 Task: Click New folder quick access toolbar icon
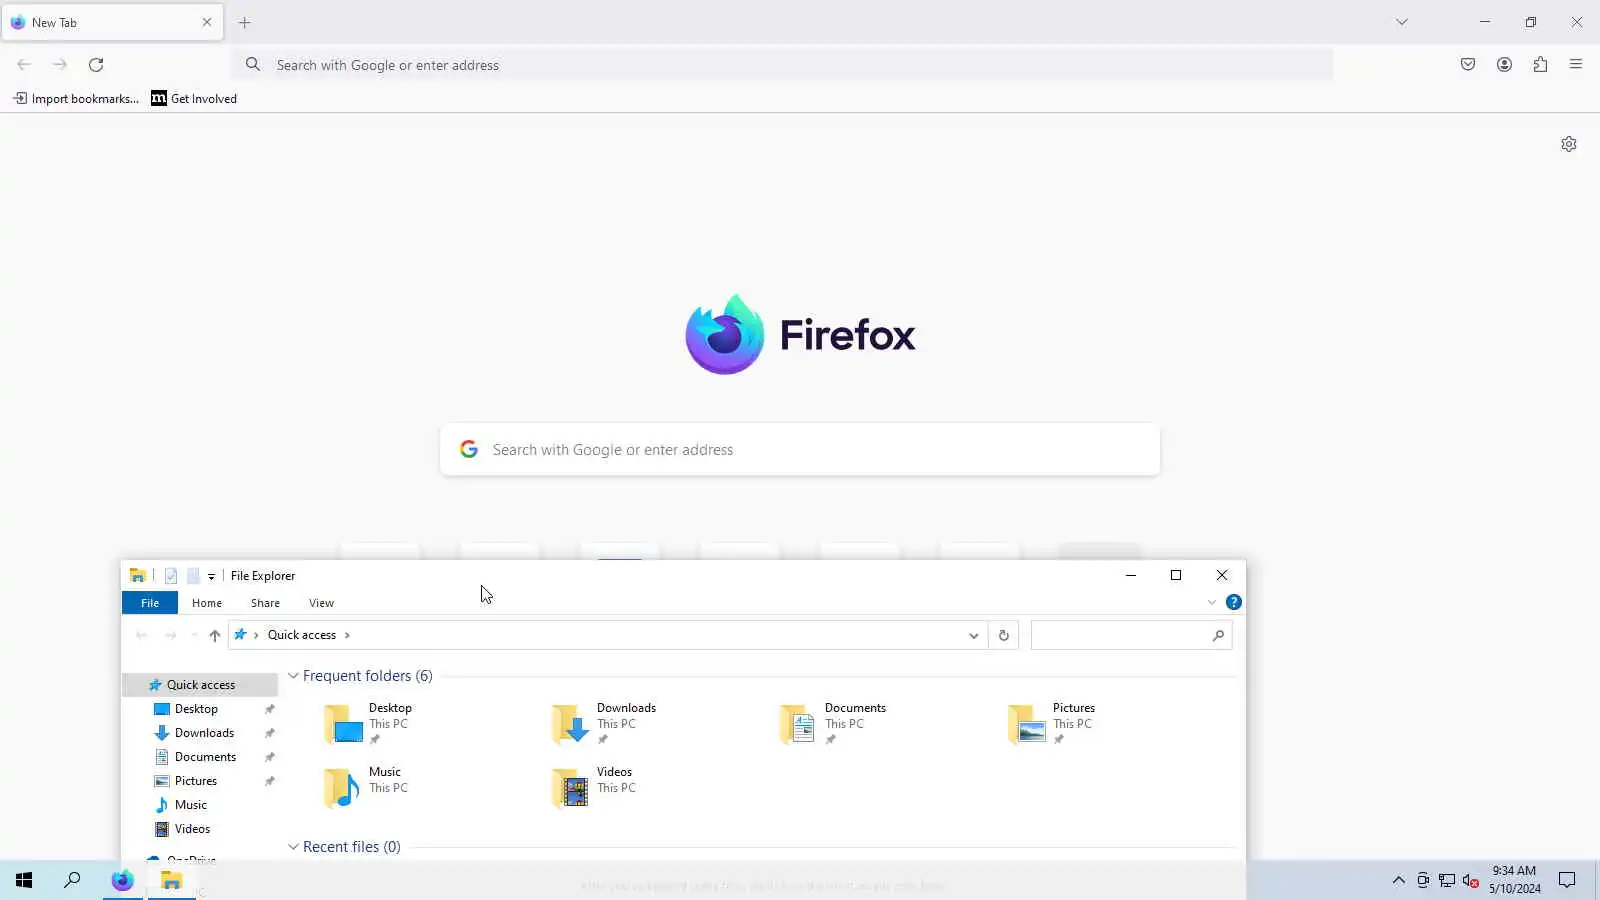pos(194,576)
